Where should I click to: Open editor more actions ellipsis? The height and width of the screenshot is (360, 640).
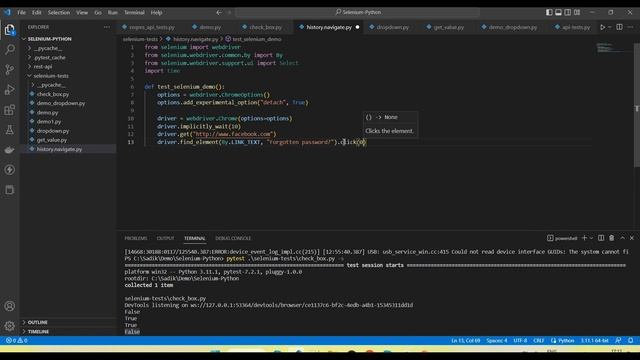[631, 27]
